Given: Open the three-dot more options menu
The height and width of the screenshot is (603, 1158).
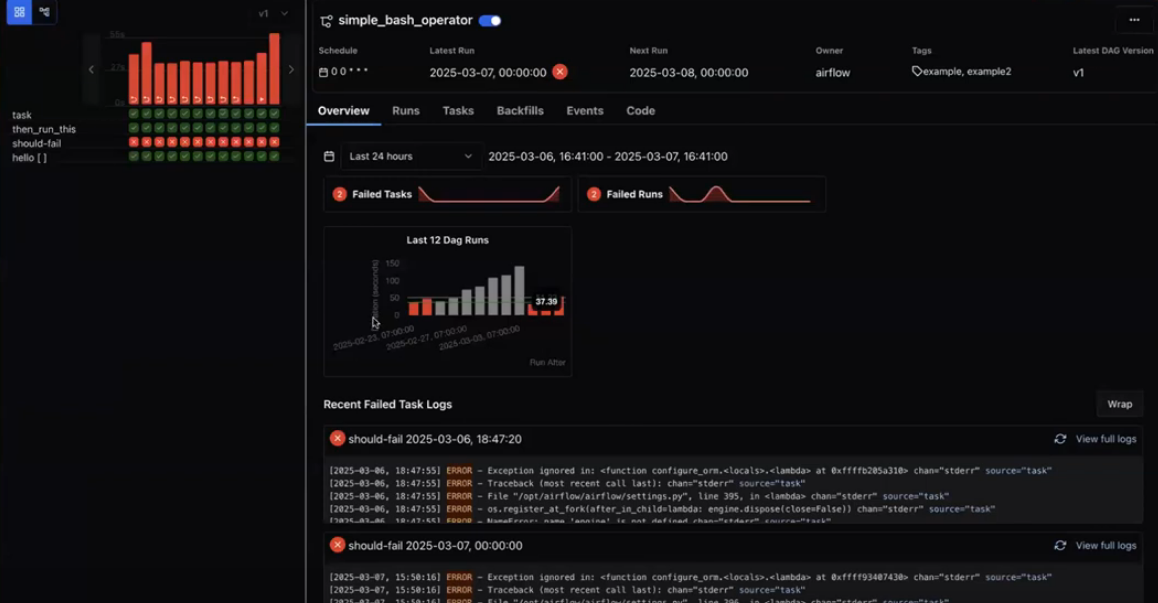Looking at the screenshot, I should (1133, 20).
